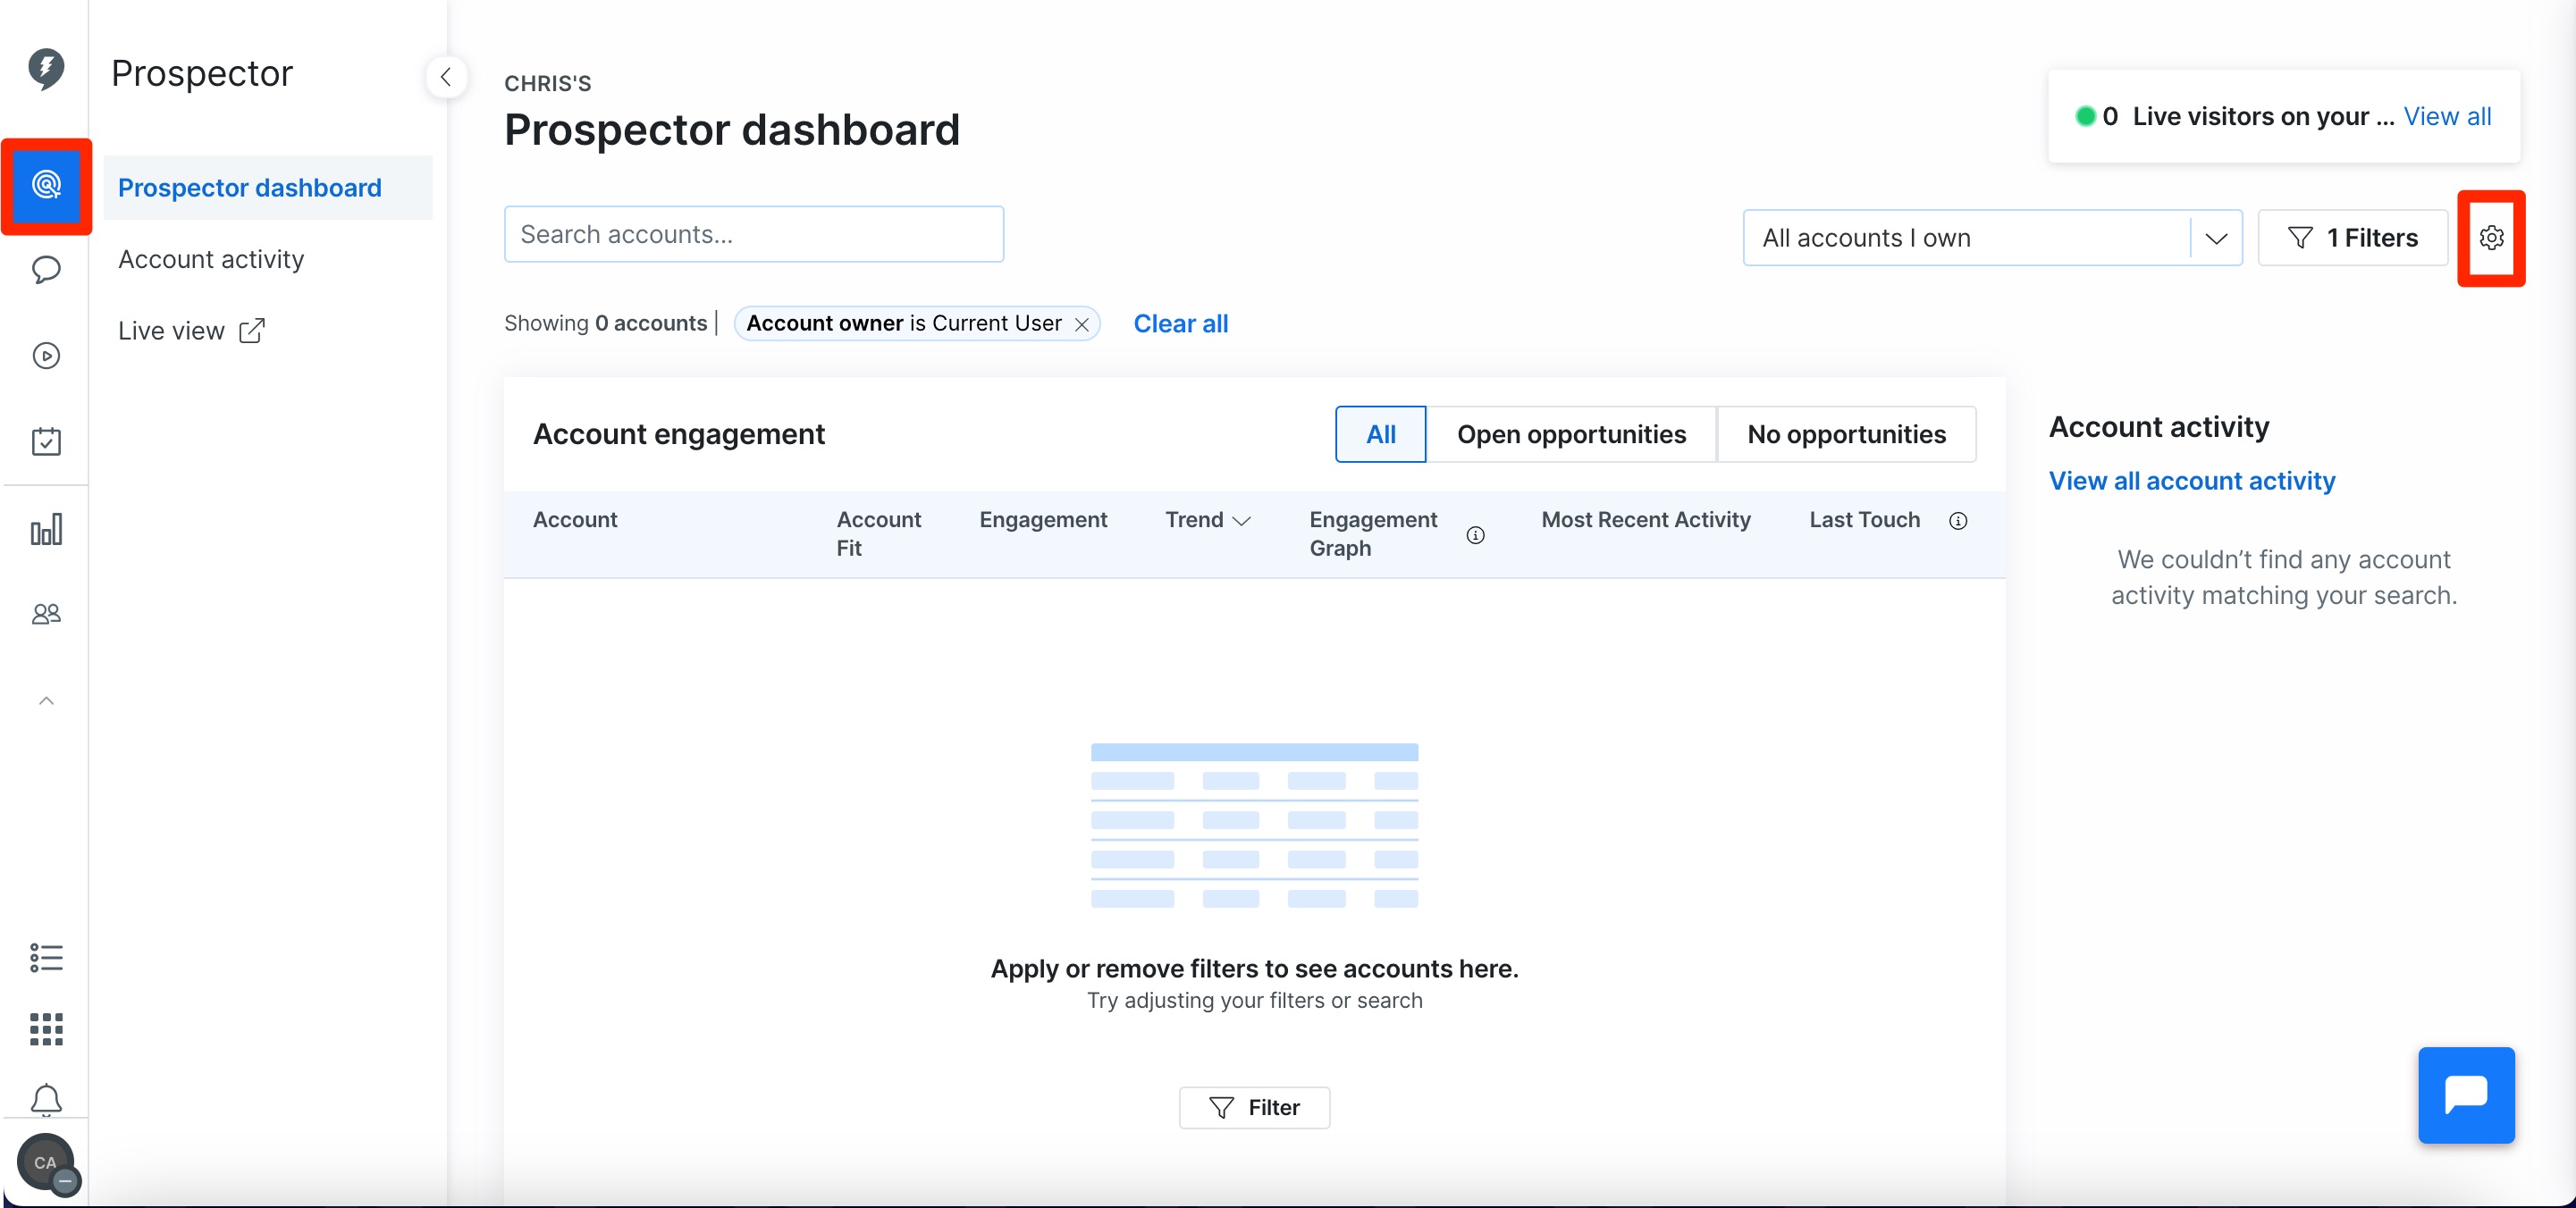Image resolution: width=2576 pixels, height=1208 pixels.
Task: Open the Reports bar chart icon
Action: [x=46, y=529]
